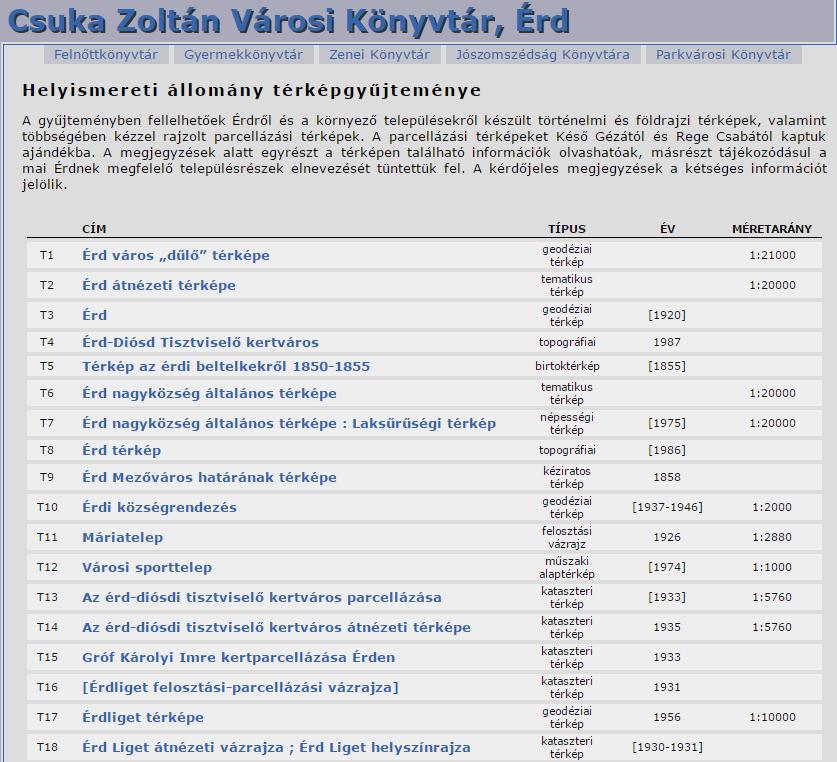Click the T10 row identifier

click(47, 507)
